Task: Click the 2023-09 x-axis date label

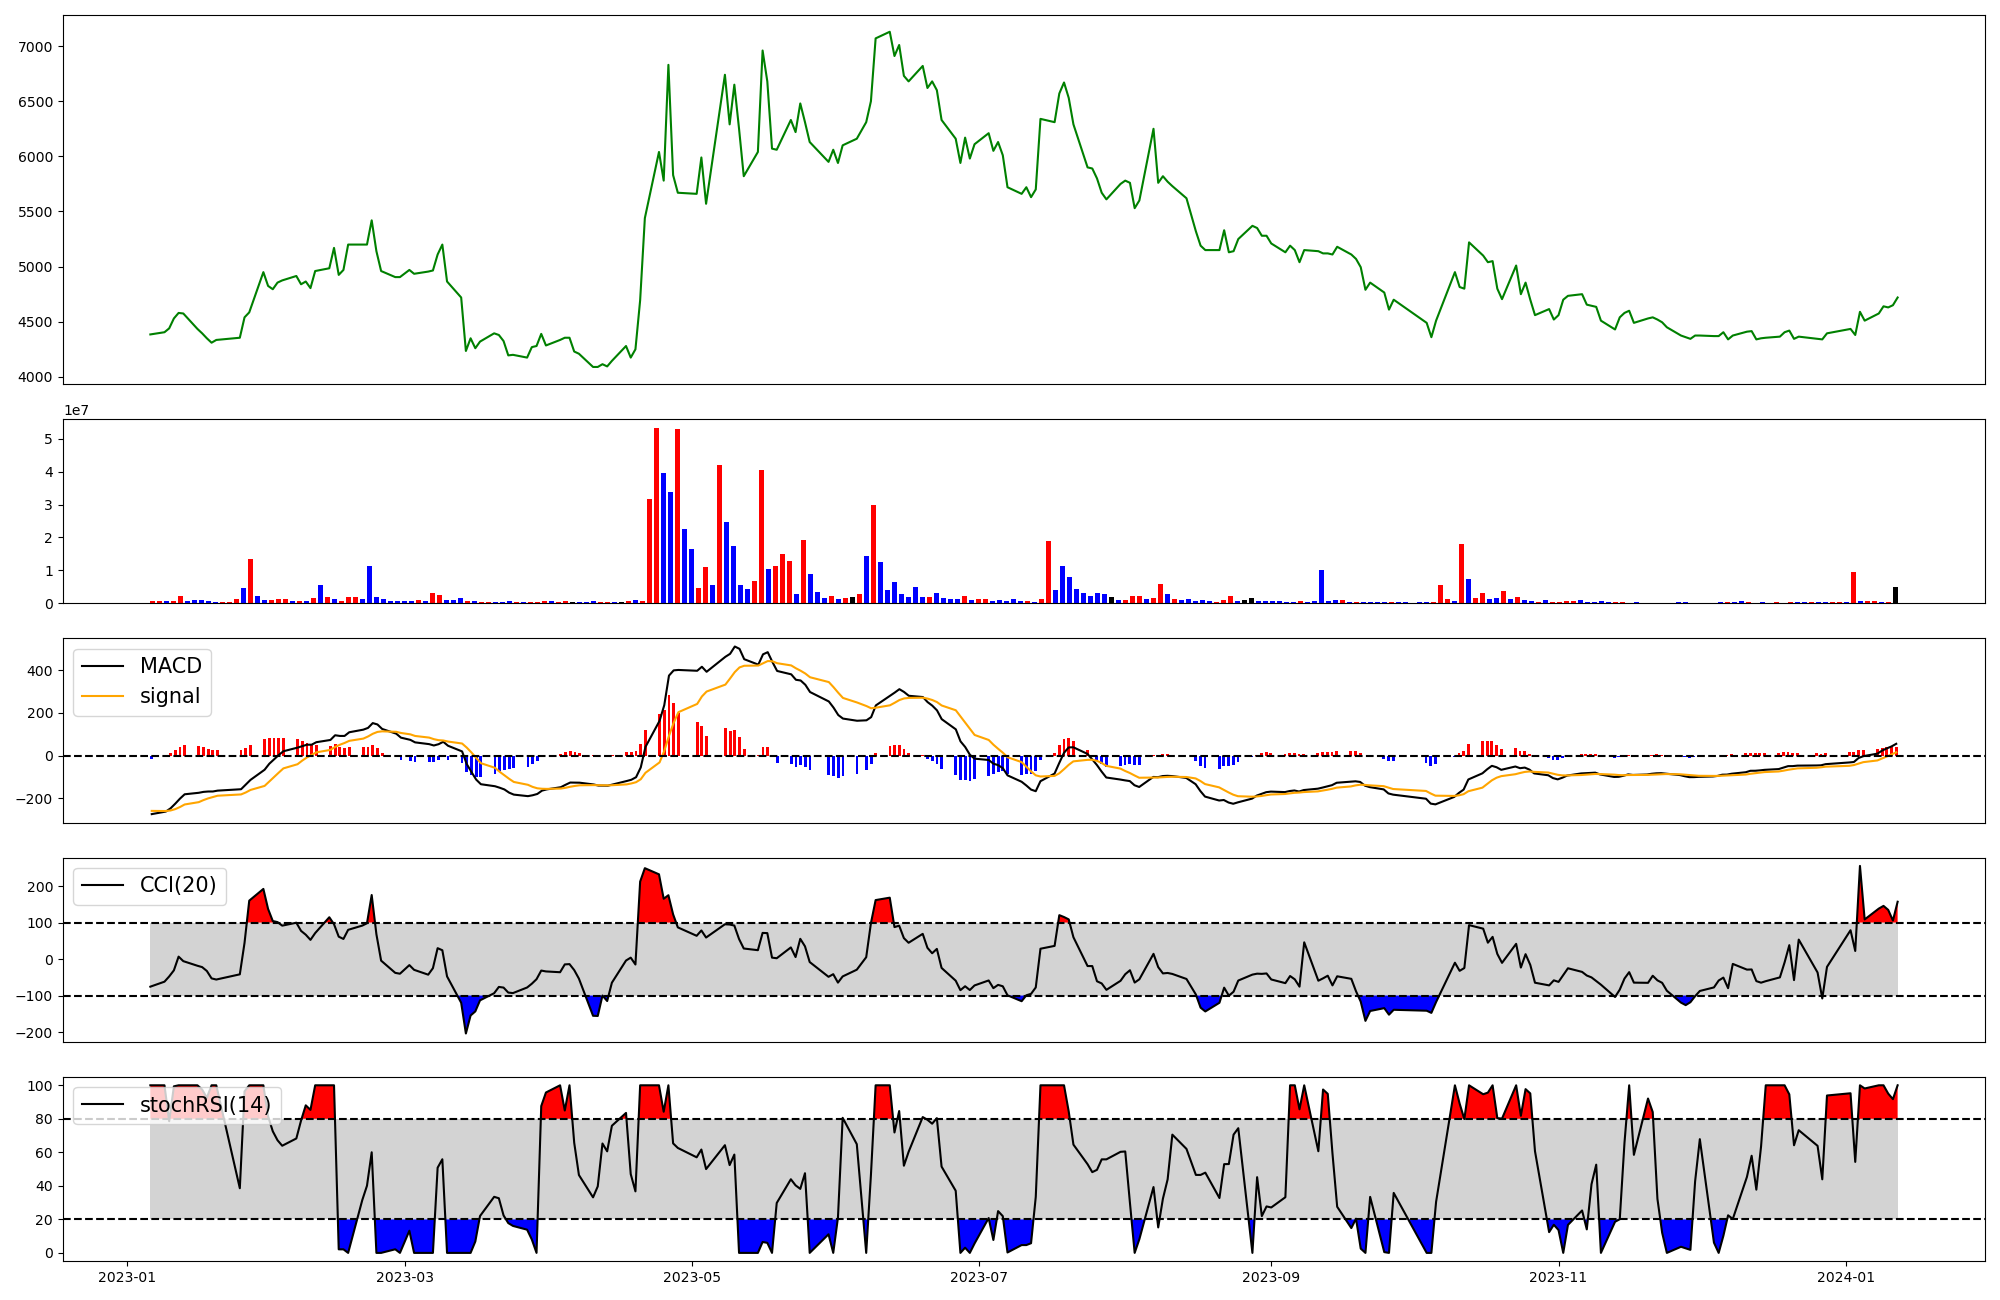Action: coord(1271,1277)
